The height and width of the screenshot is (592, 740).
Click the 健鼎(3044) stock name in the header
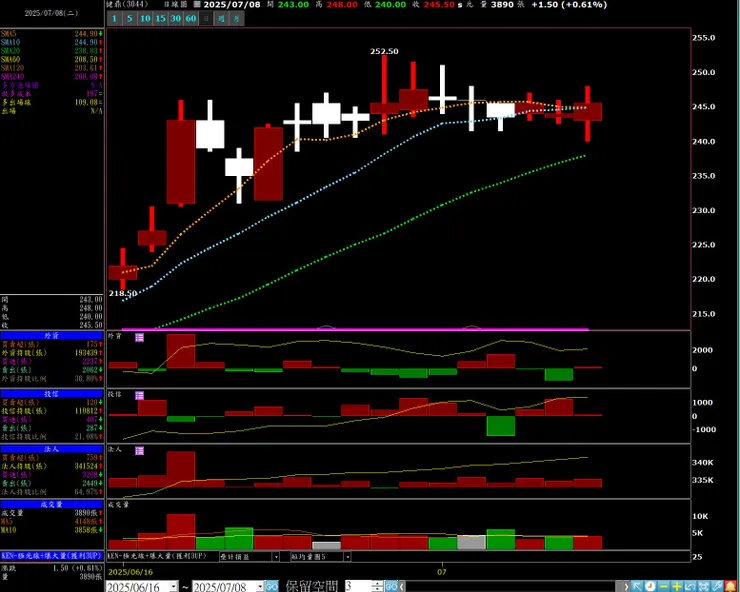tap(127, 4)
